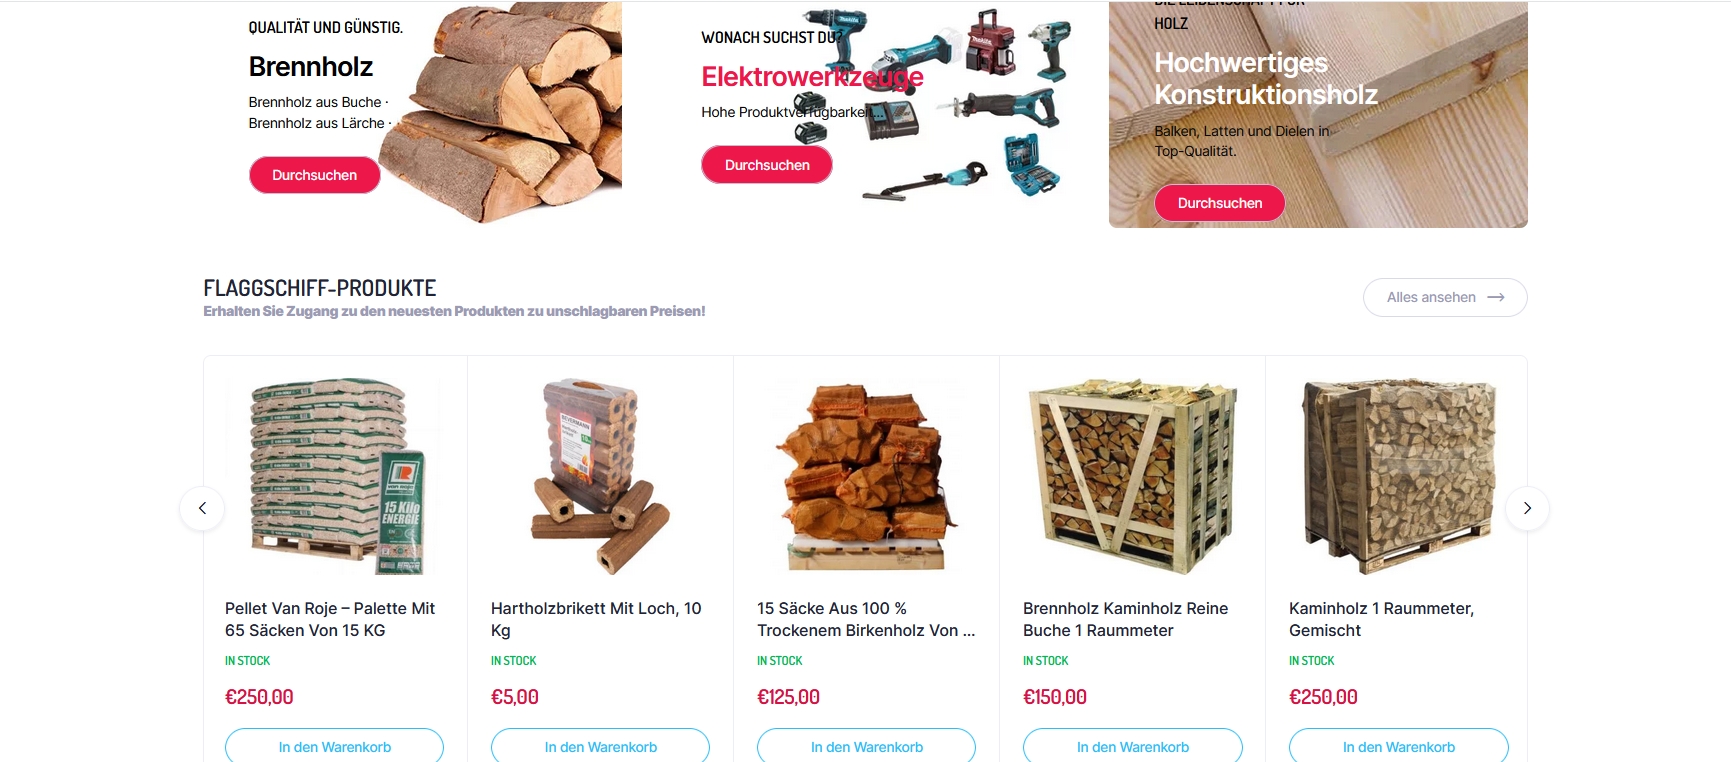
Task: Add Hartholzbrikett to Warenkorb
Action: (601, 746)
